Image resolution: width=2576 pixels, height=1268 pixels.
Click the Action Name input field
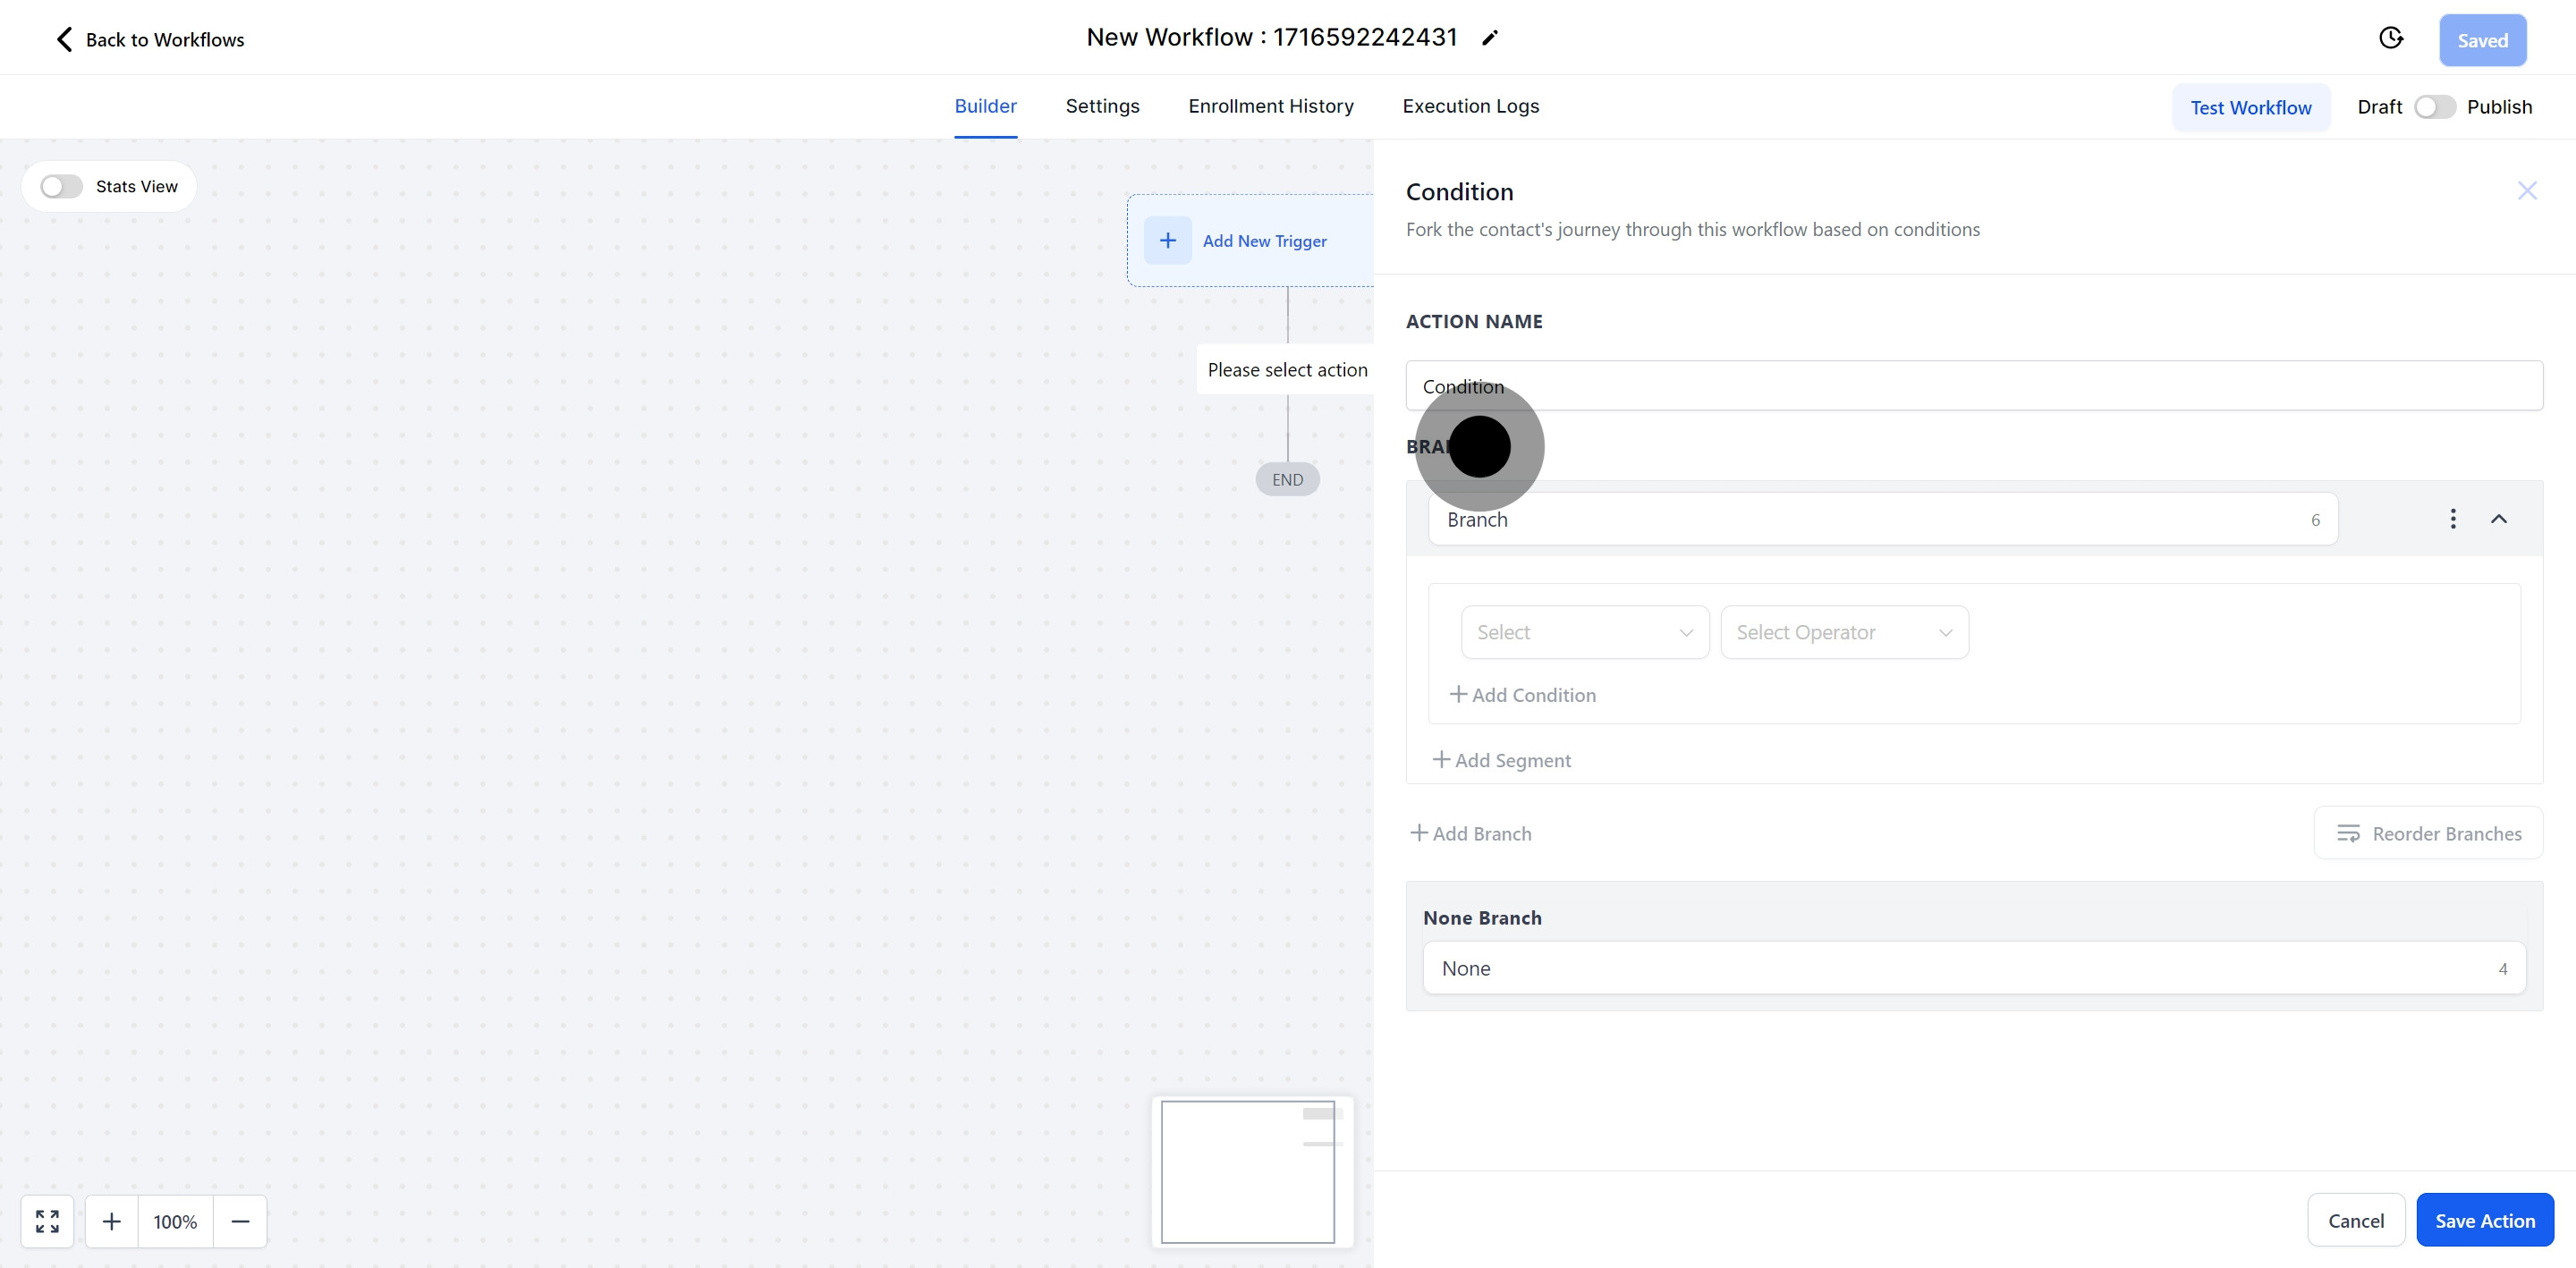tap(1972, 386)
